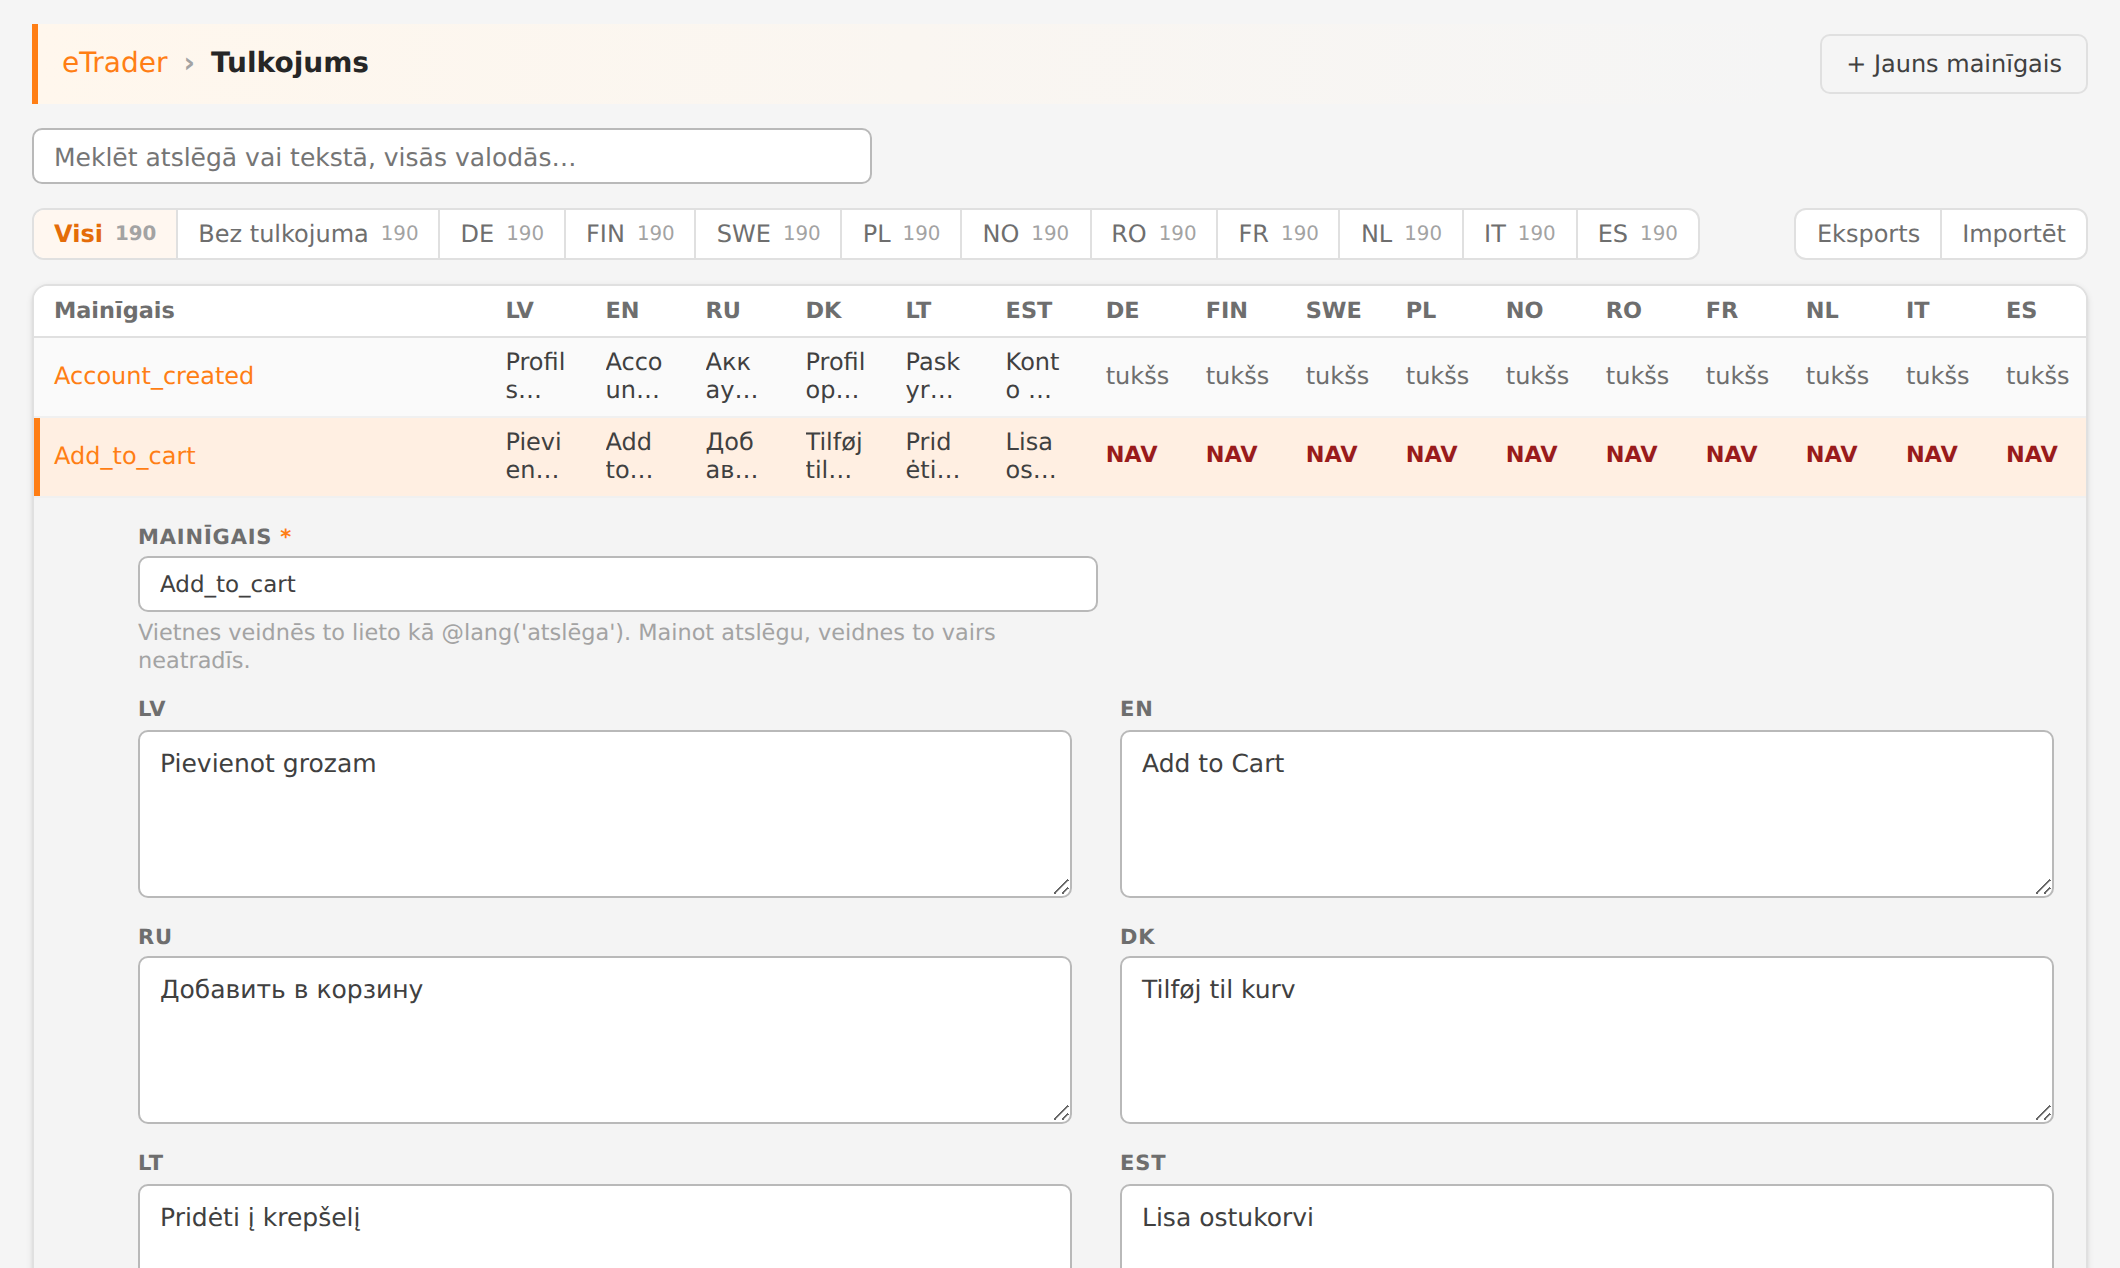Switch to the RO 190 tab
The width and height of the screenshot is (2120, 1268).
1153,233
